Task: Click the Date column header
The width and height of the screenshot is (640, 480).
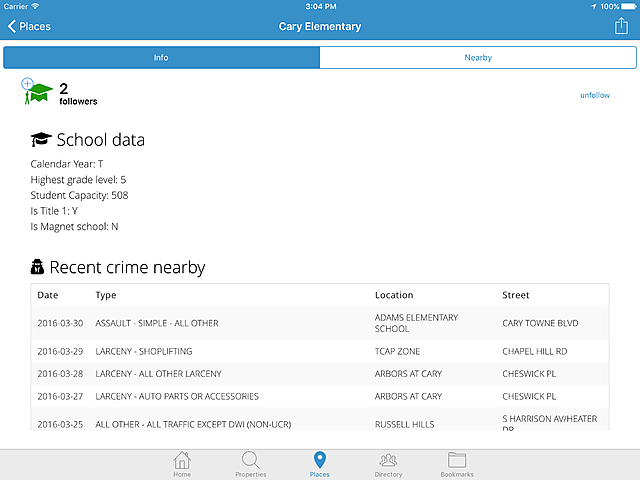Action: point(48,295)
